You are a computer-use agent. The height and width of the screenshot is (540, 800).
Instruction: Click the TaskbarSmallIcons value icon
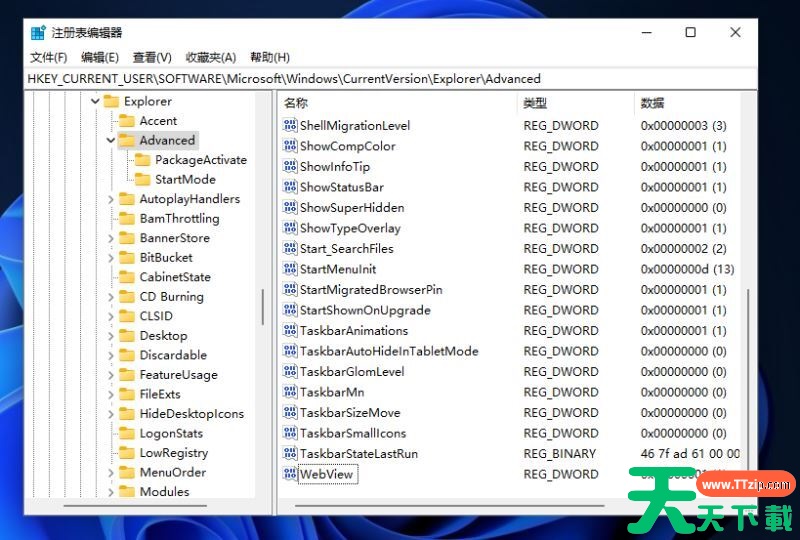coord(290,433)
